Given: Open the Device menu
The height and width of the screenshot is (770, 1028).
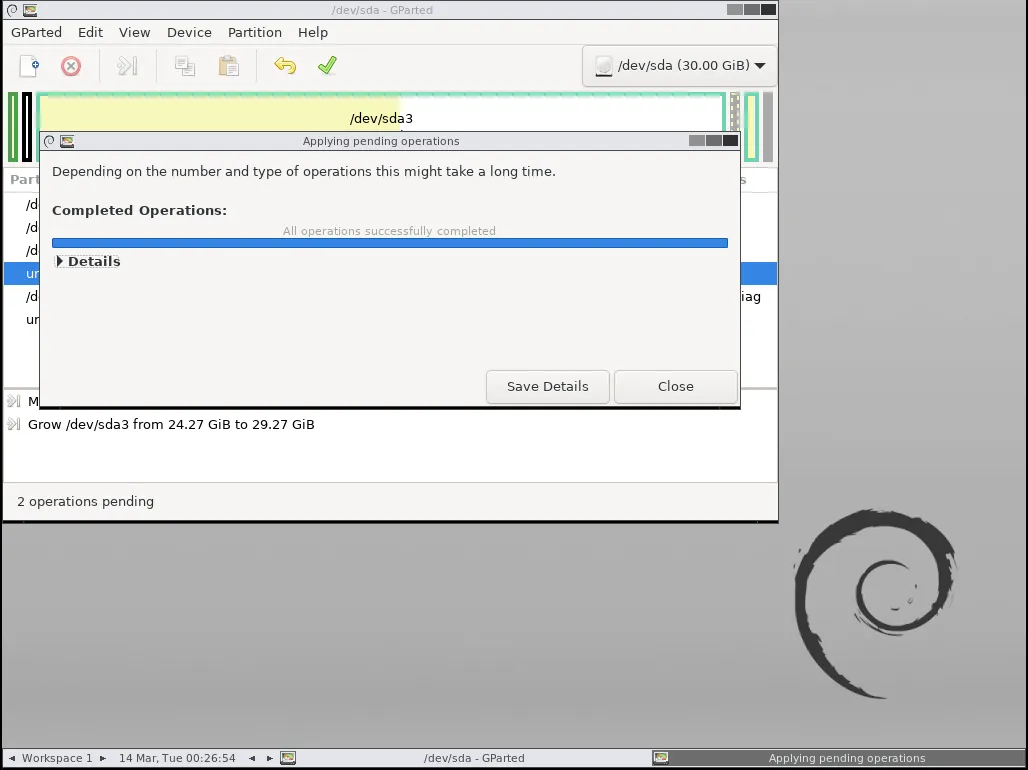Looking at the screenshot, I should point(189,32).
